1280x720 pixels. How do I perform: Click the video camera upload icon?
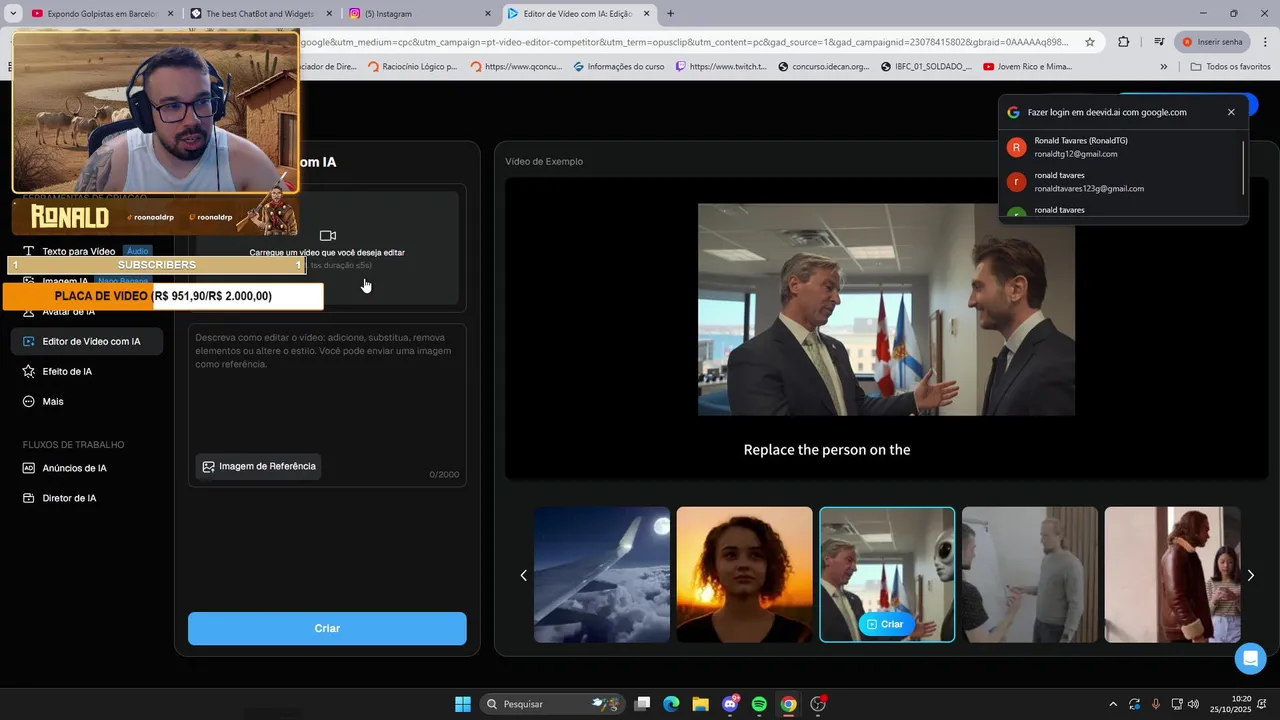point(327,236)
